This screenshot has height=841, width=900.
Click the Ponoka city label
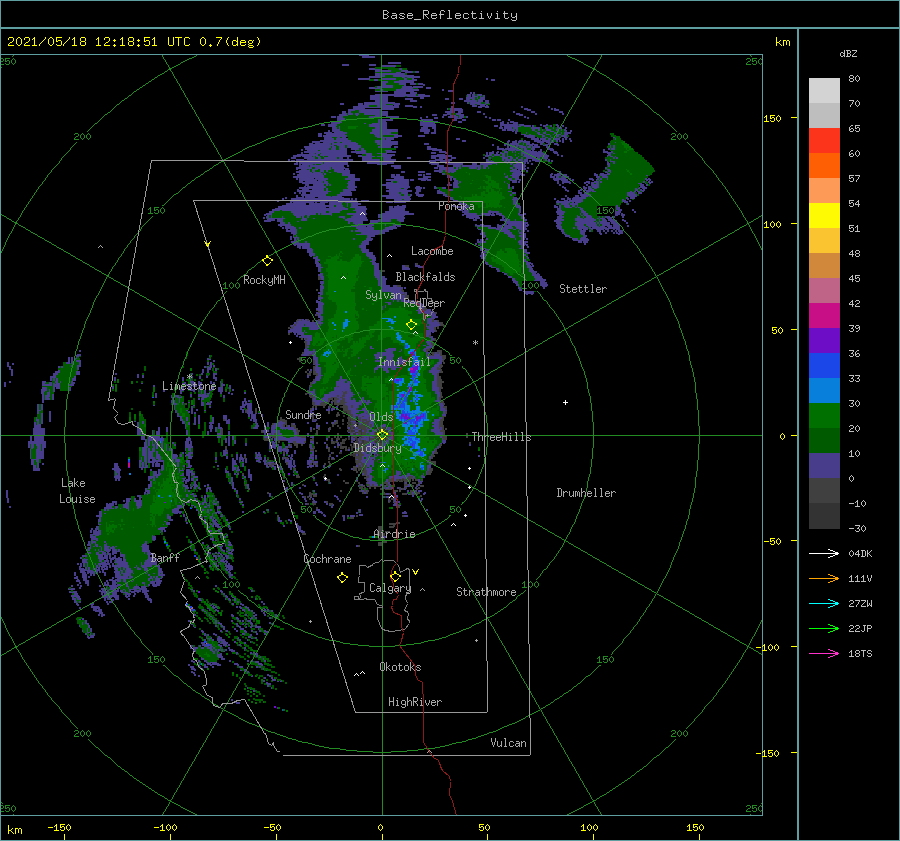(x=456, y=206)
